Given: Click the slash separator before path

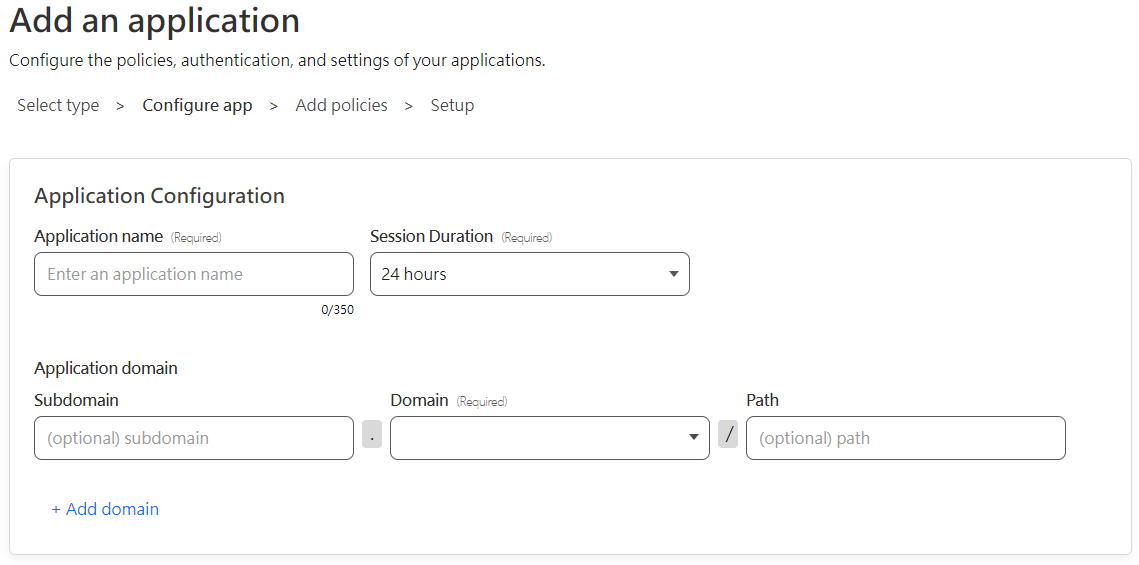Looking at the screenshot, I should 728,434.
